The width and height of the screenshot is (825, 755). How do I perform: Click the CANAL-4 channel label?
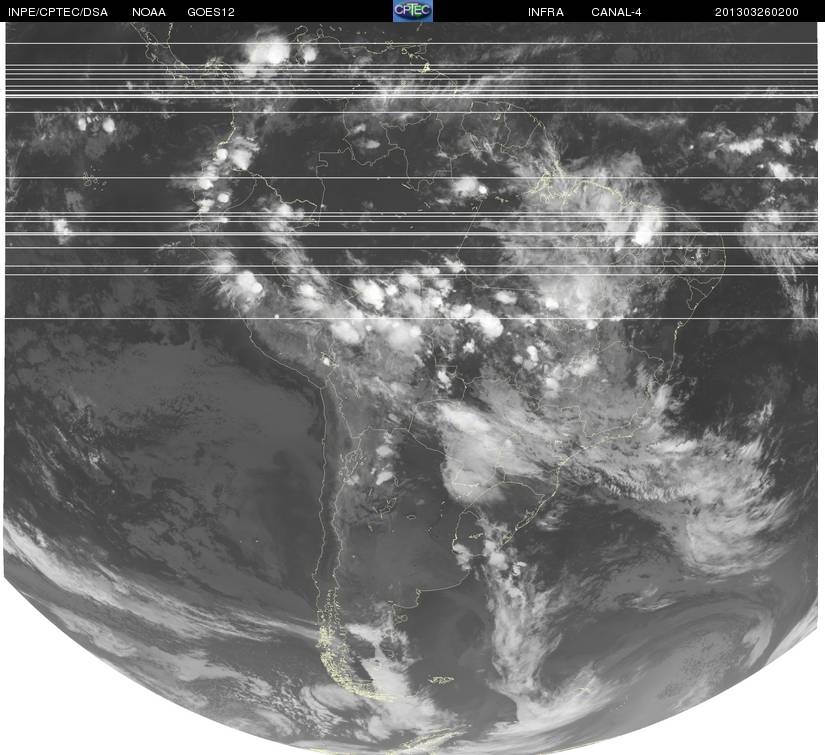pyautogui.click(x=616, y=13)
